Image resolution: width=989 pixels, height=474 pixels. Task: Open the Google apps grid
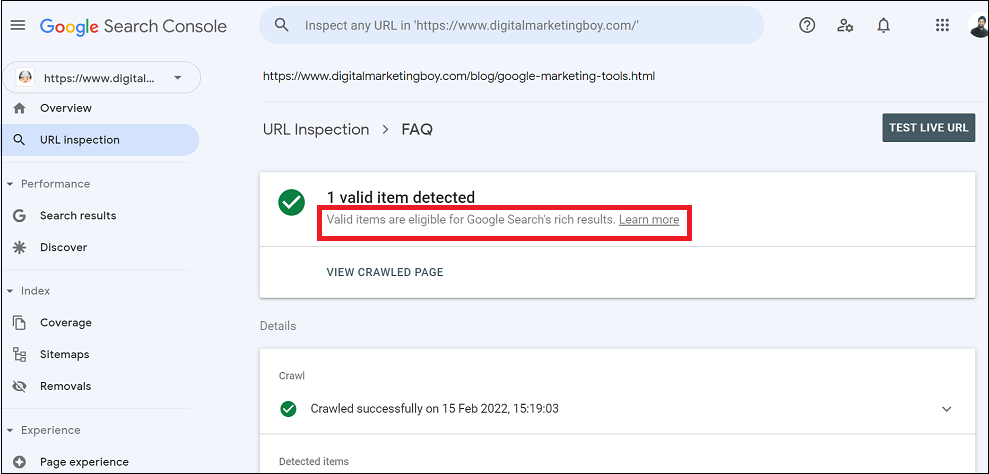(942, 25)
